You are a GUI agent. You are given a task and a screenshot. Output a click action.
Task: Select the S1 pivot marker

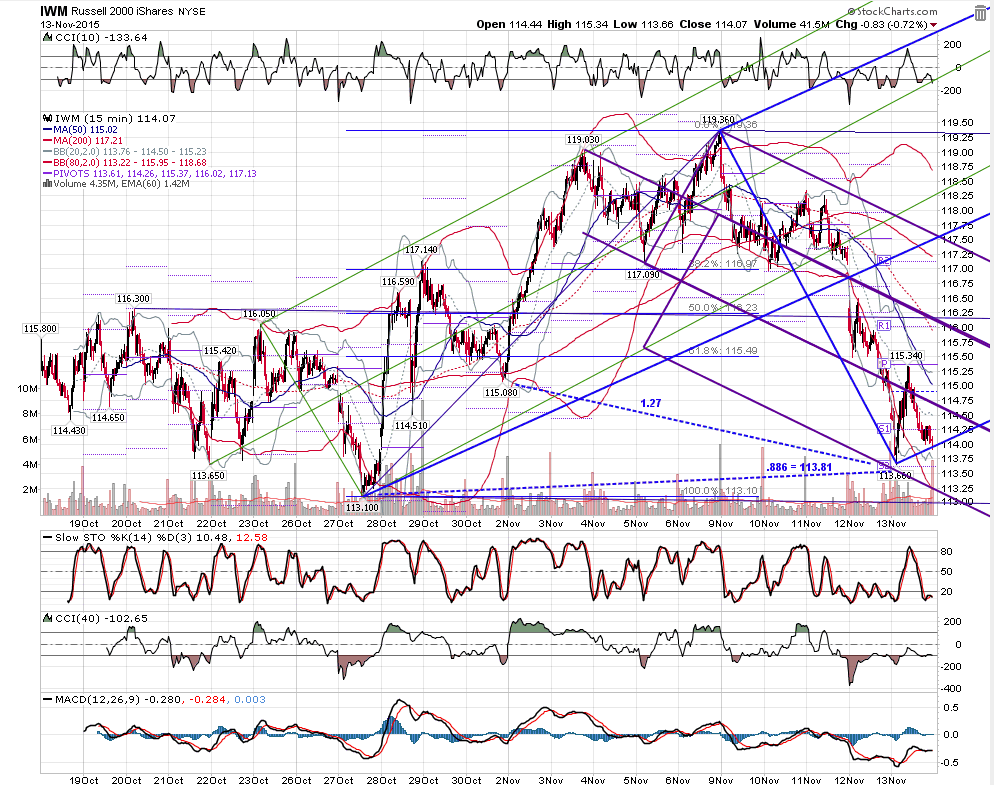click(x=884, y=429)
